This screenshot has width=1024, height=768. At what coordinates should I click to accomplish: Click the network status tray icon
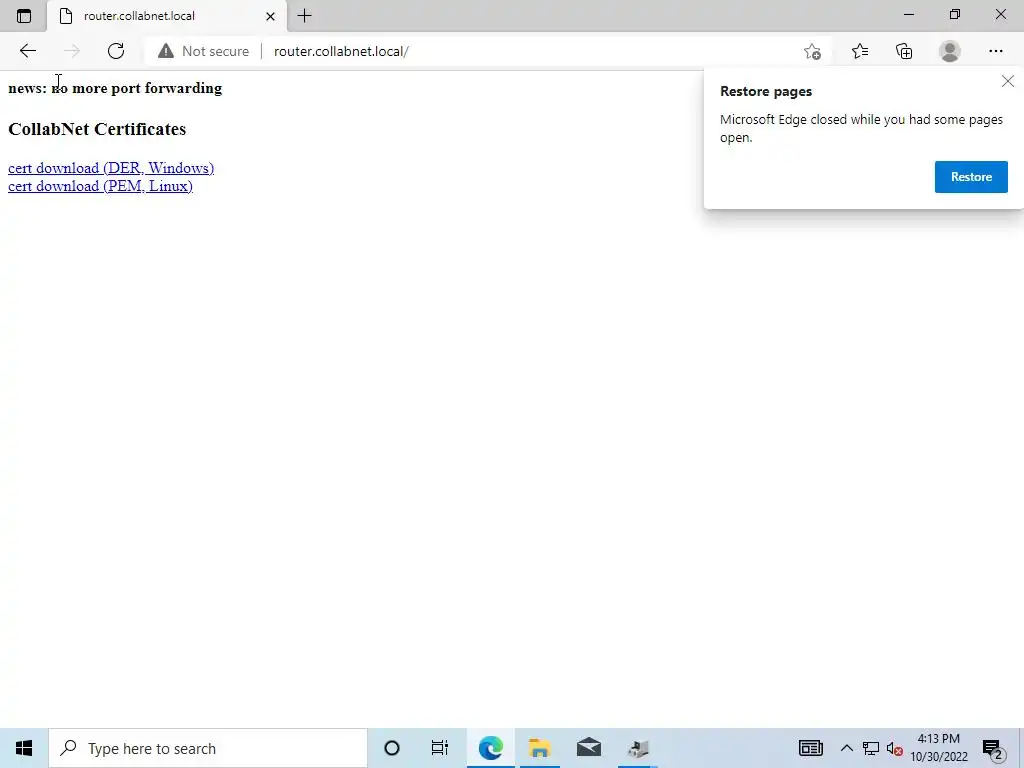pos(871,748)
